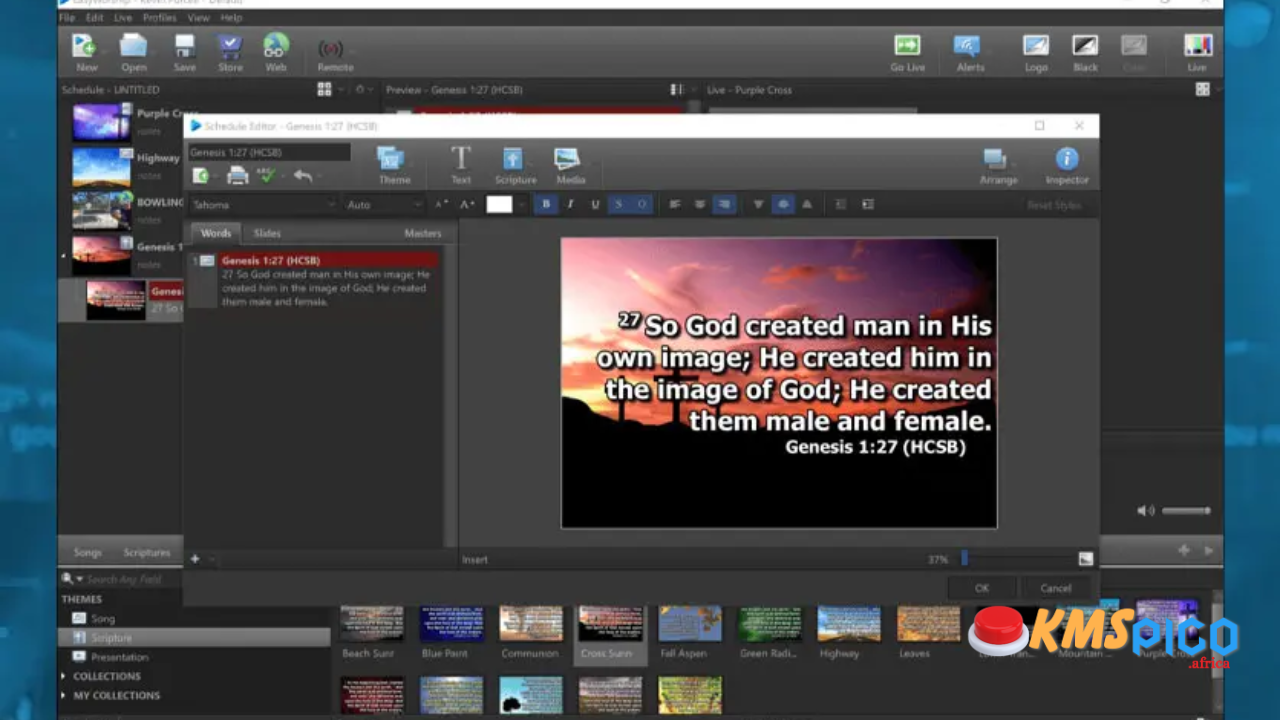1280x720 pixels.
Task: Run the spell check icon
Action: (266, 176)
